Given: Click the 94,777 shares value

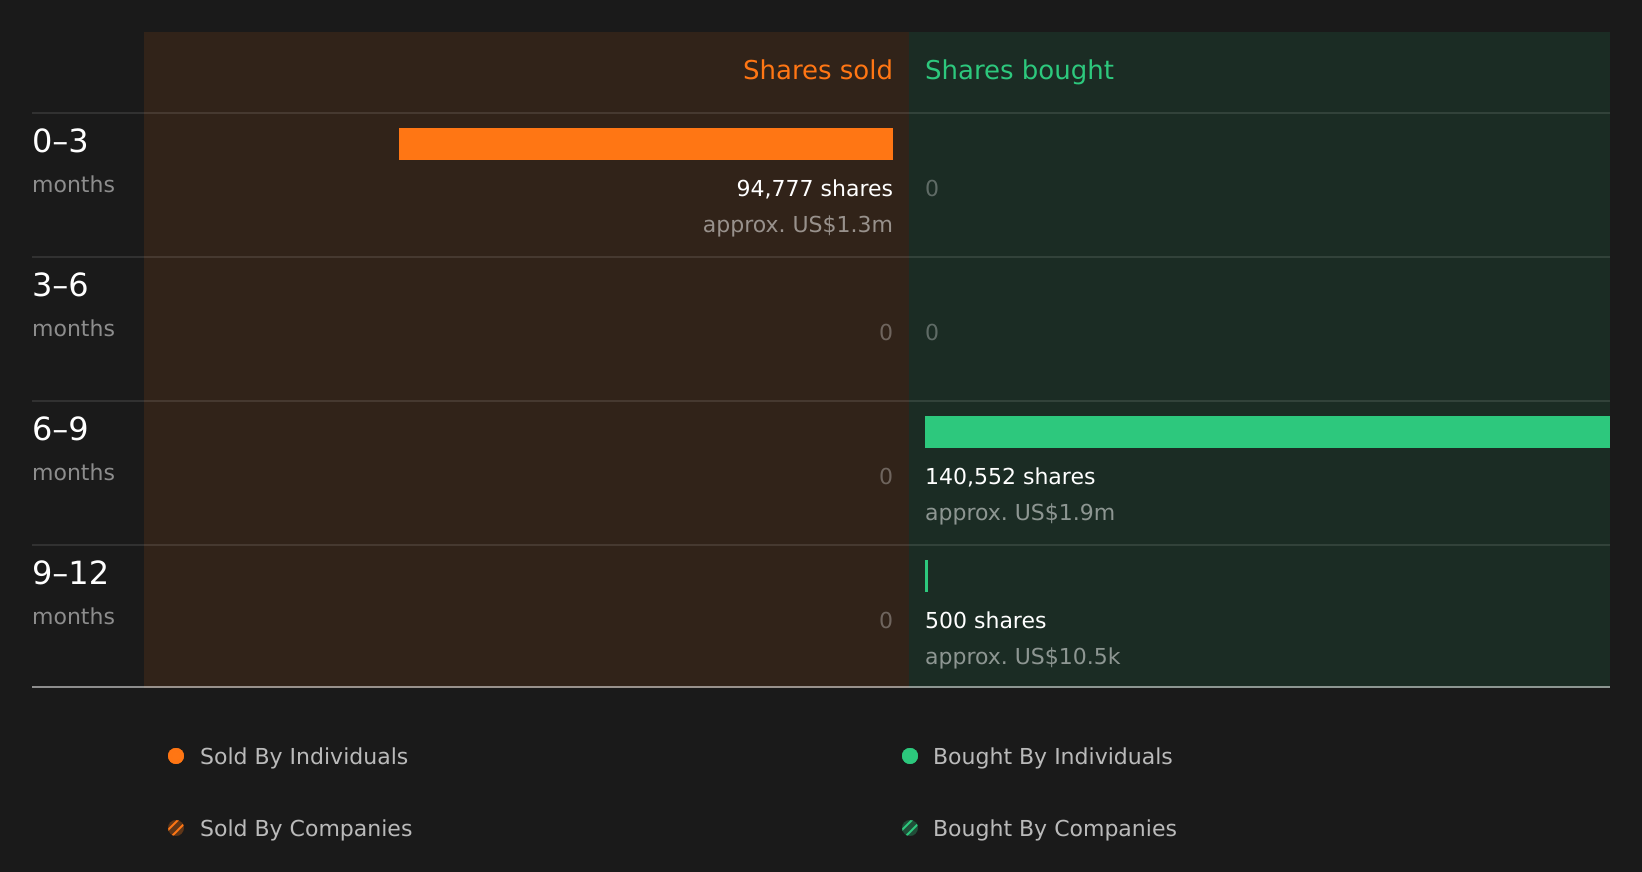Looking at the screenshot, I should [815, 189].
